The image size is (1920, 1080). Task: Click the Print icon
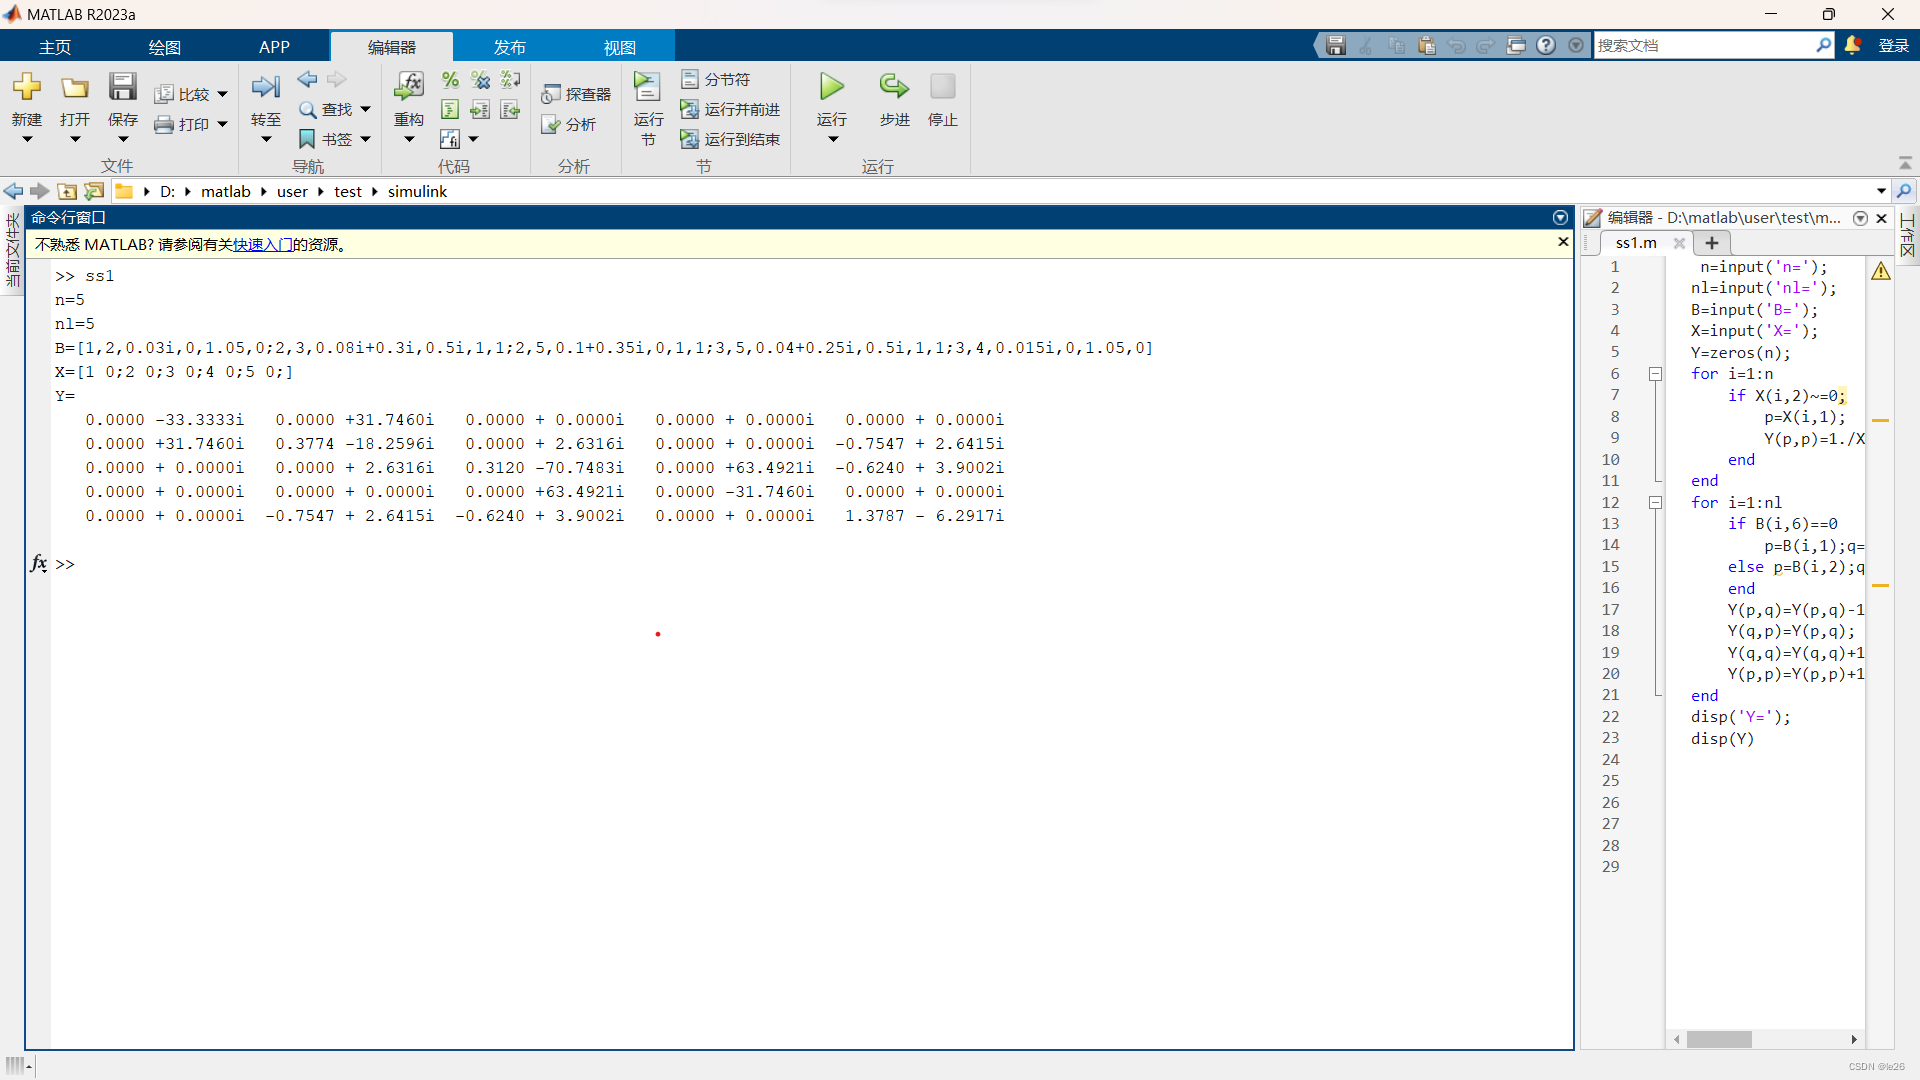(164, 124)
